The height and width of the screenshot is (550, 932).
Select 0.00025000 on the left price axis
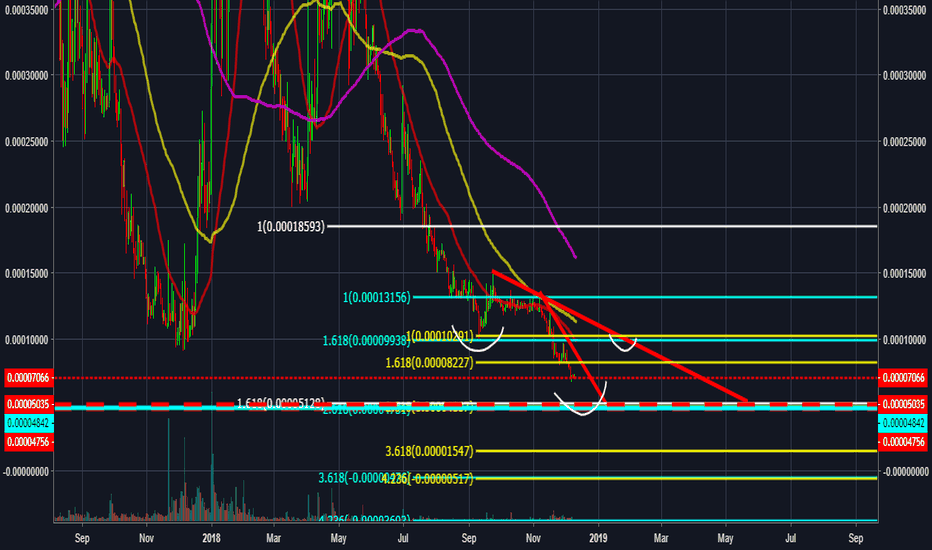26,142
